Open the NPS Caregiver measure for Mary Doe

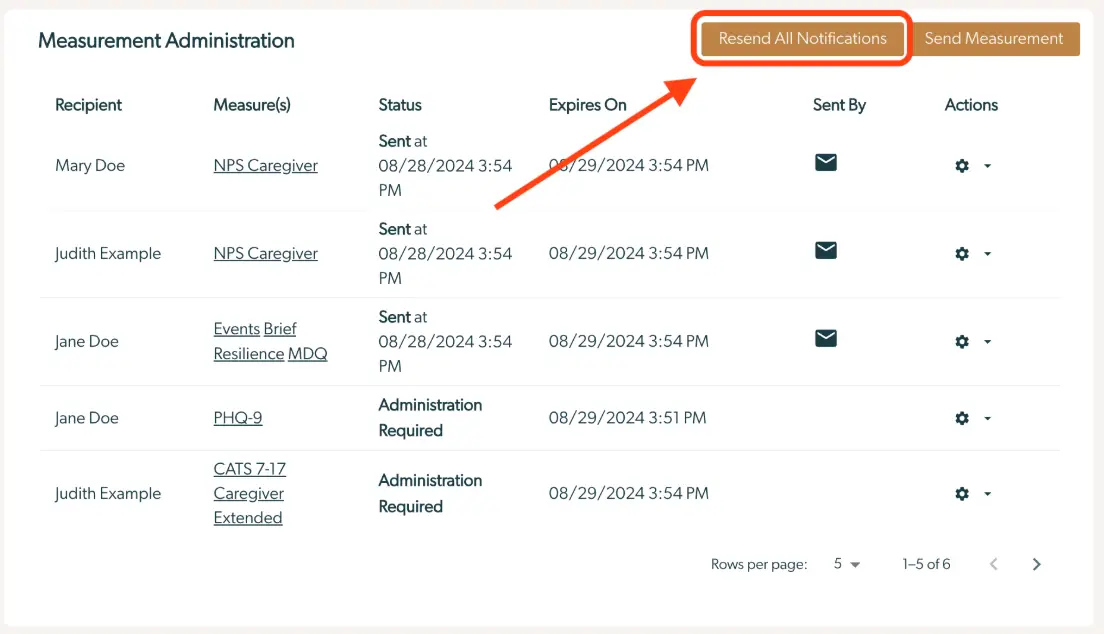(x=265, y=165)
